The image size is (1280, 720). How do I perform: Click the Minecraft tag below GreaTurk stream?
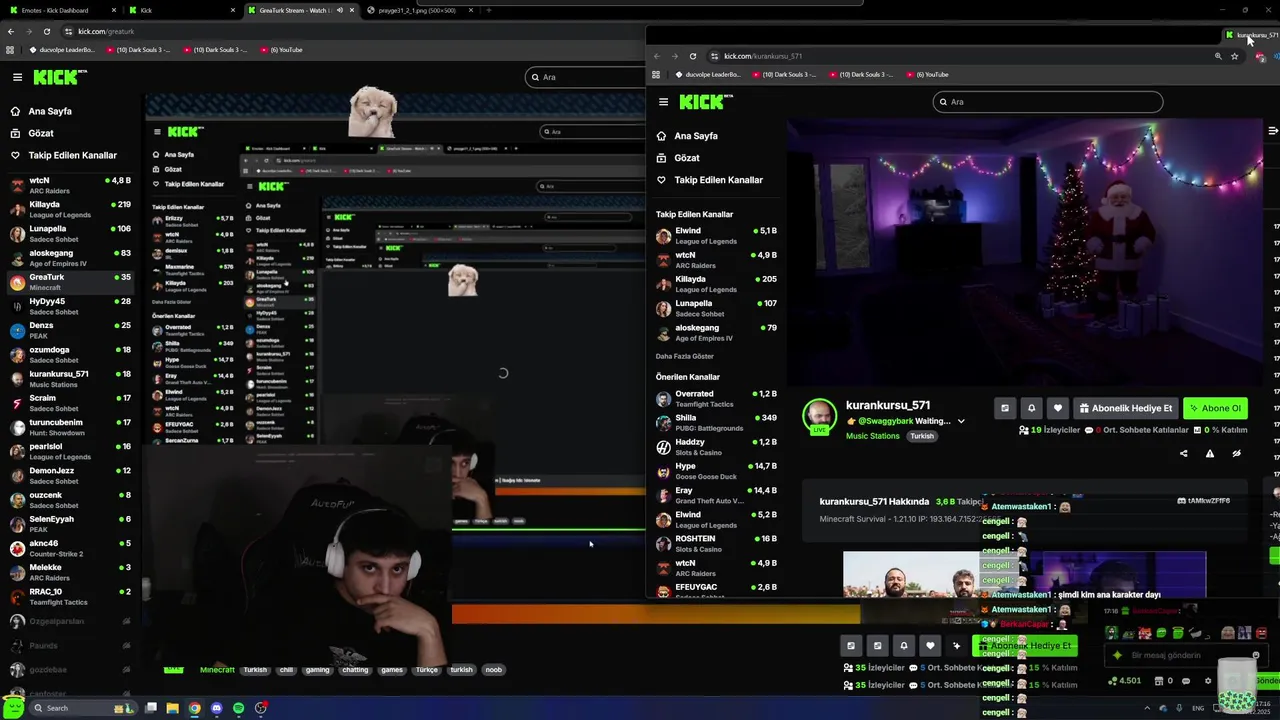(217, 670)
